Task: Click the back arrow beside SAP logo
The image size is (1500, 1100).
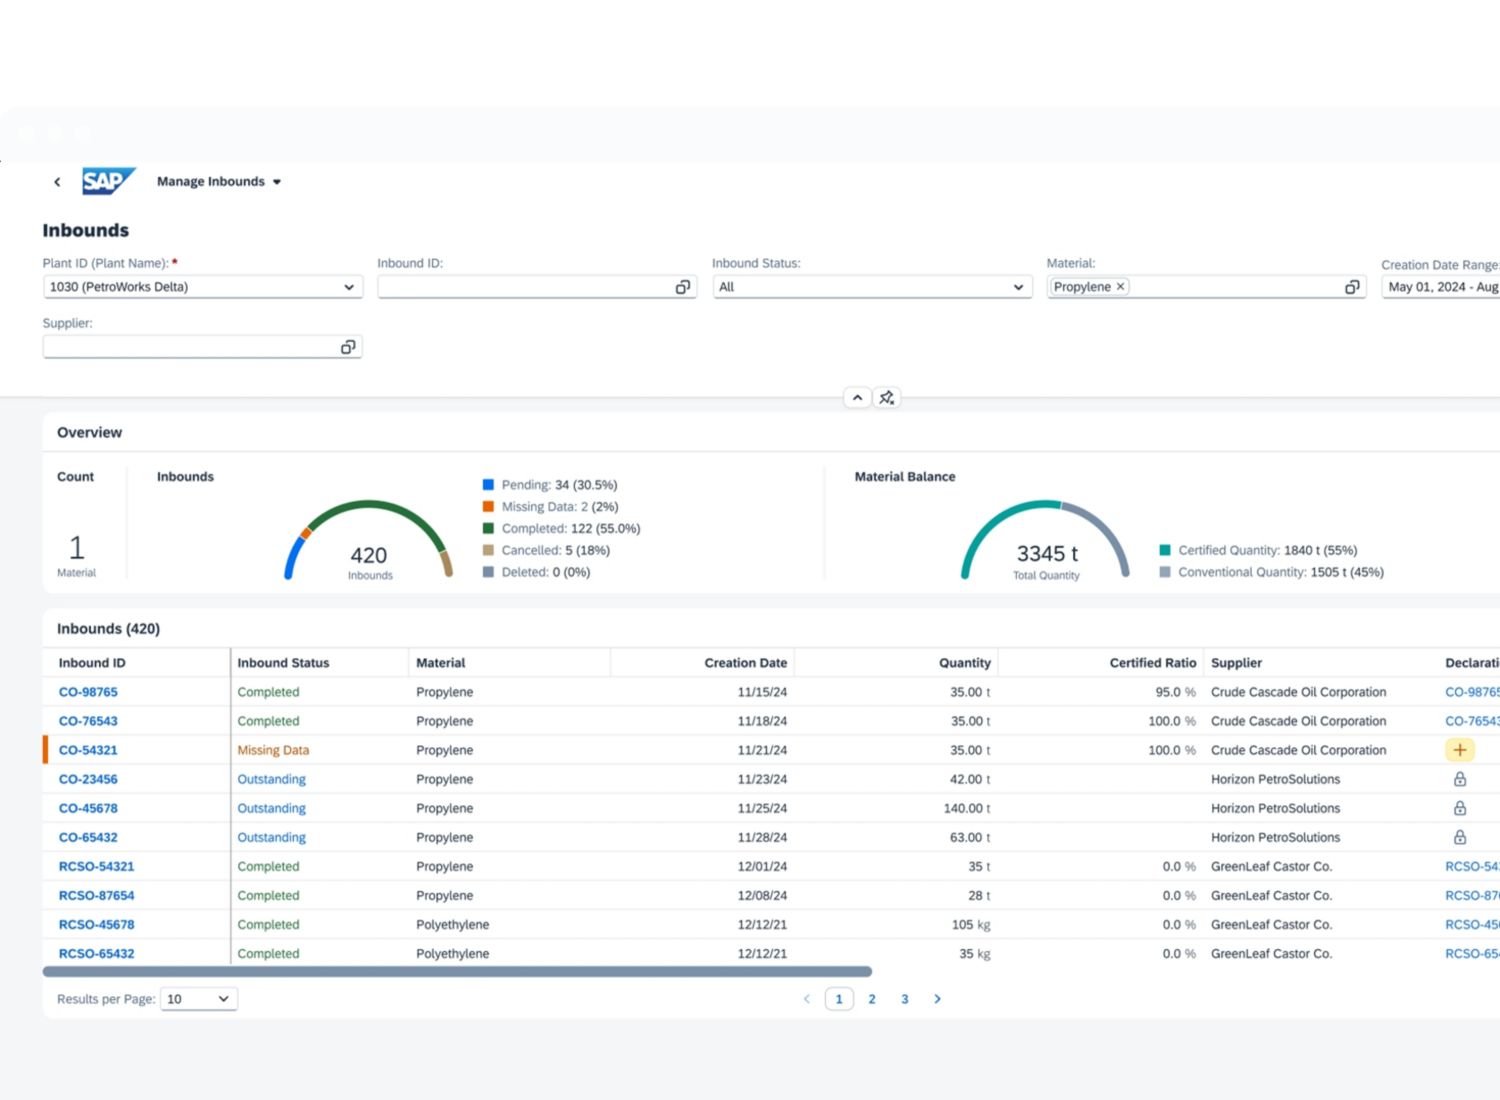Action: click(57, 182)
